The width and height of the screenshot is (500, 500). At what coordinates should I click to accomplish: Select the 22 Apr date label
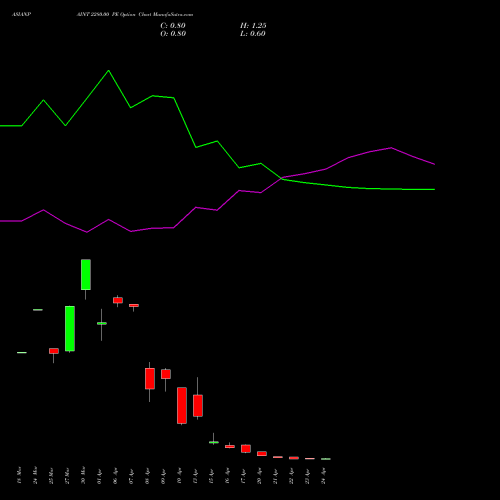pos(291,476)
